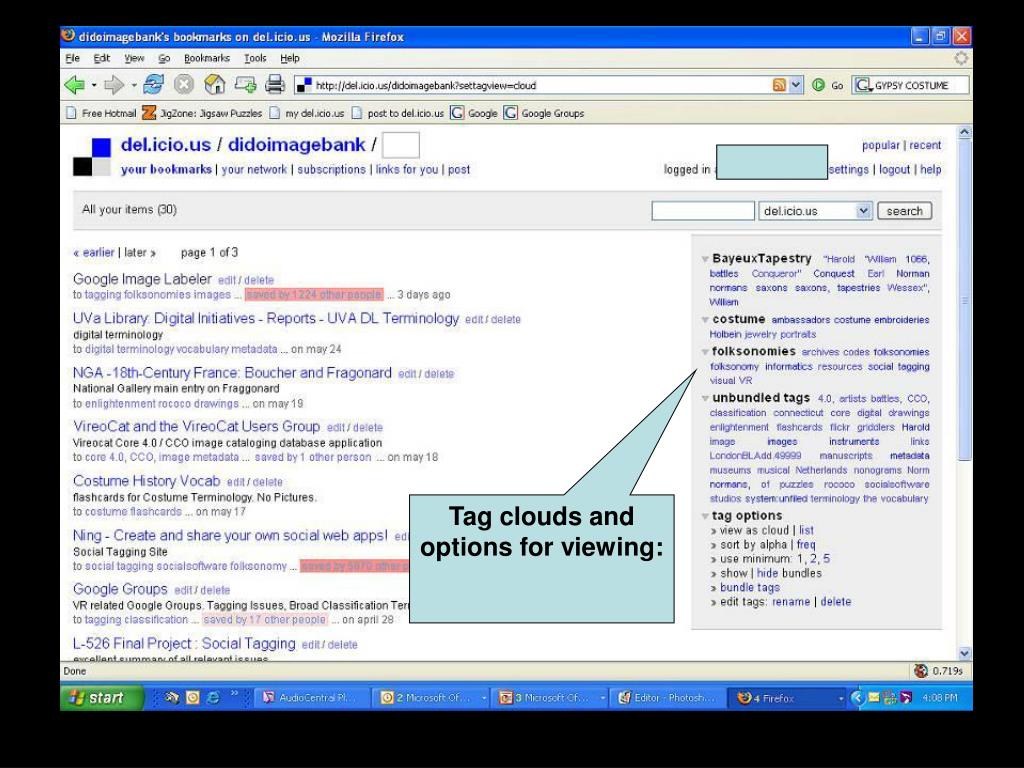Image resolution: width=1024 pixels, height=768 pixels.
Task: Click the page scrollbar up arrow
Action: (x=965, y=132)
